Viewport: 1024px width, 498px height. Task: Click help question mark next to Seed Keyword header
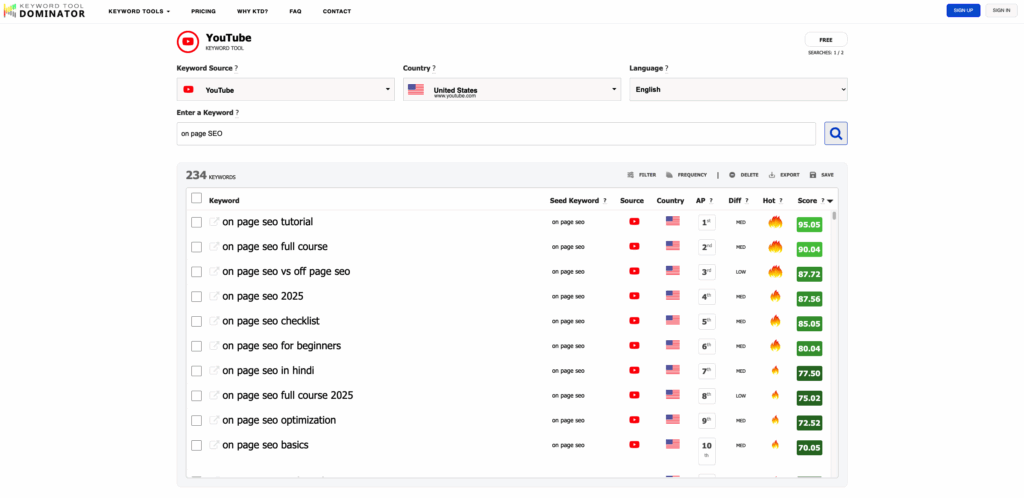605,200
